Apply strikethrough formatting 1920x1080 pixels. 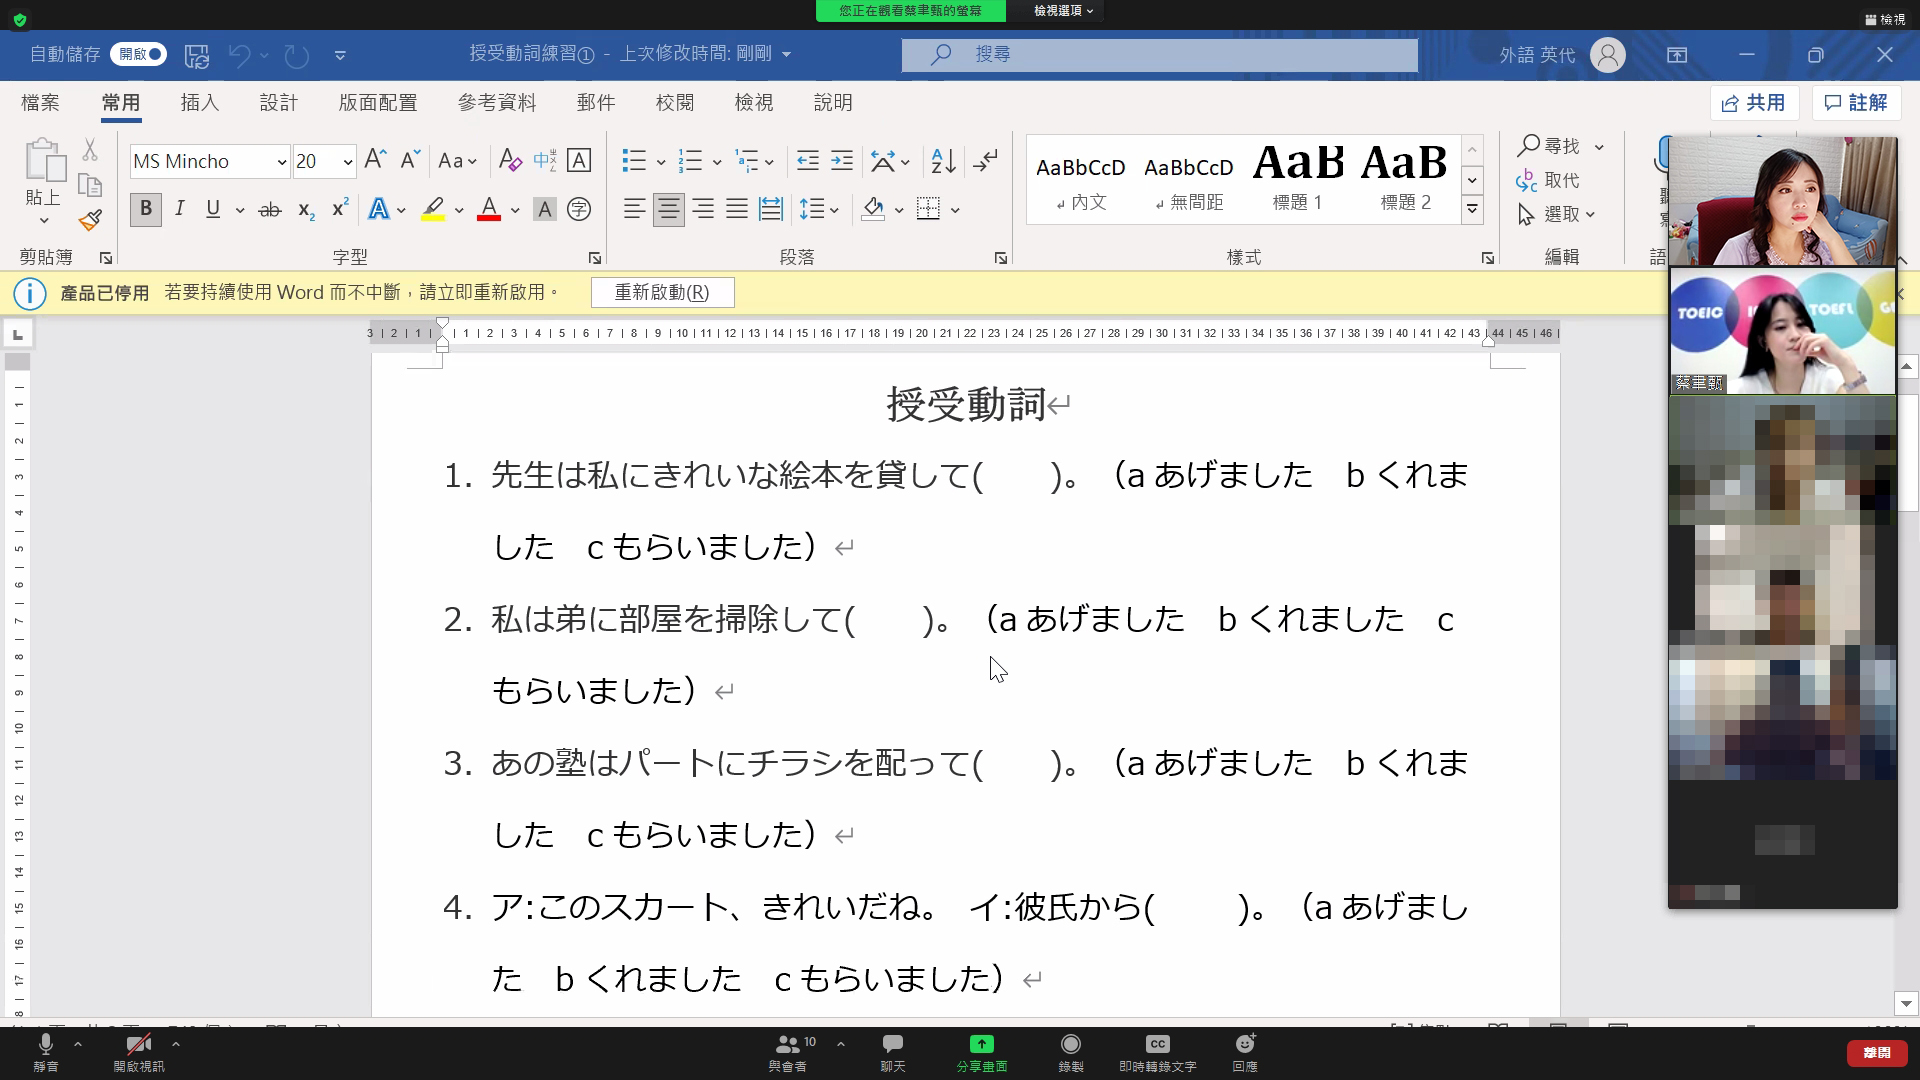tap(269, 210)
